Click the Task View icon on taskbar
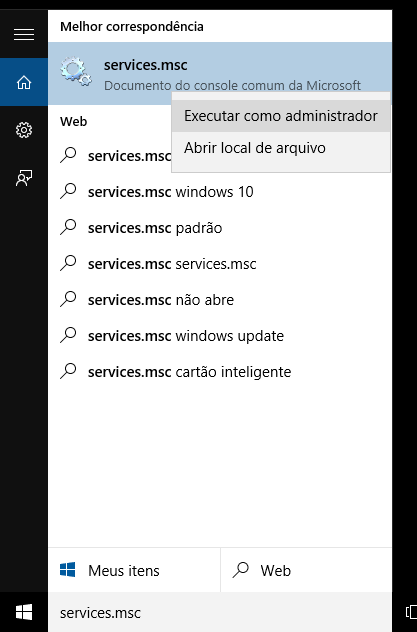The image size is (417, 632). coord(411,612)
